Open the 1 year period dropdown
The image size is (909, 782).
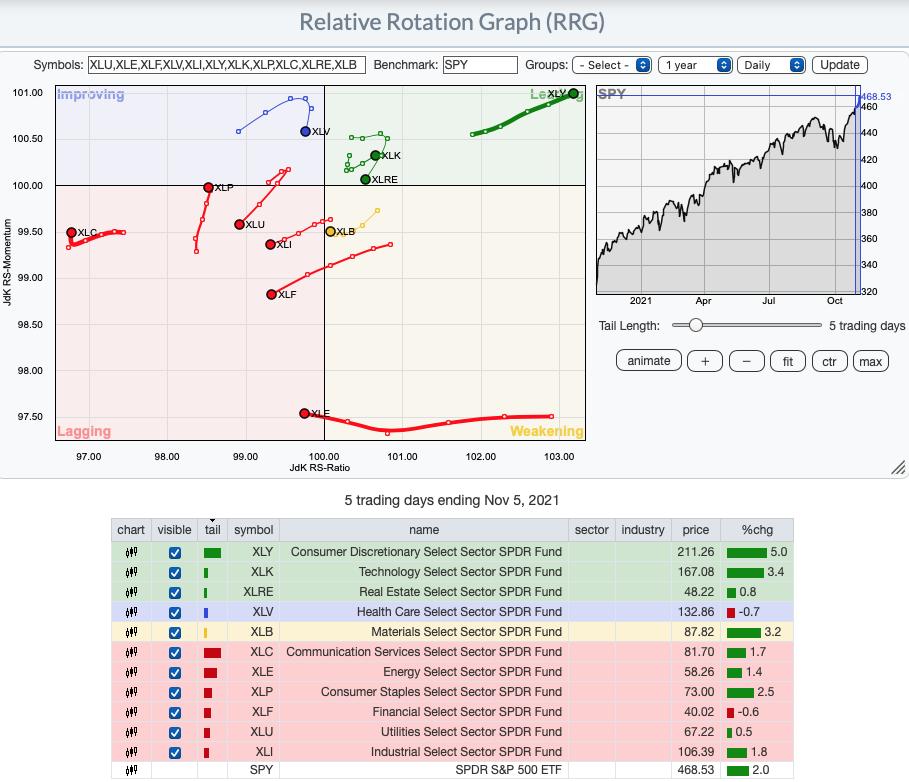tap(695, 65)
